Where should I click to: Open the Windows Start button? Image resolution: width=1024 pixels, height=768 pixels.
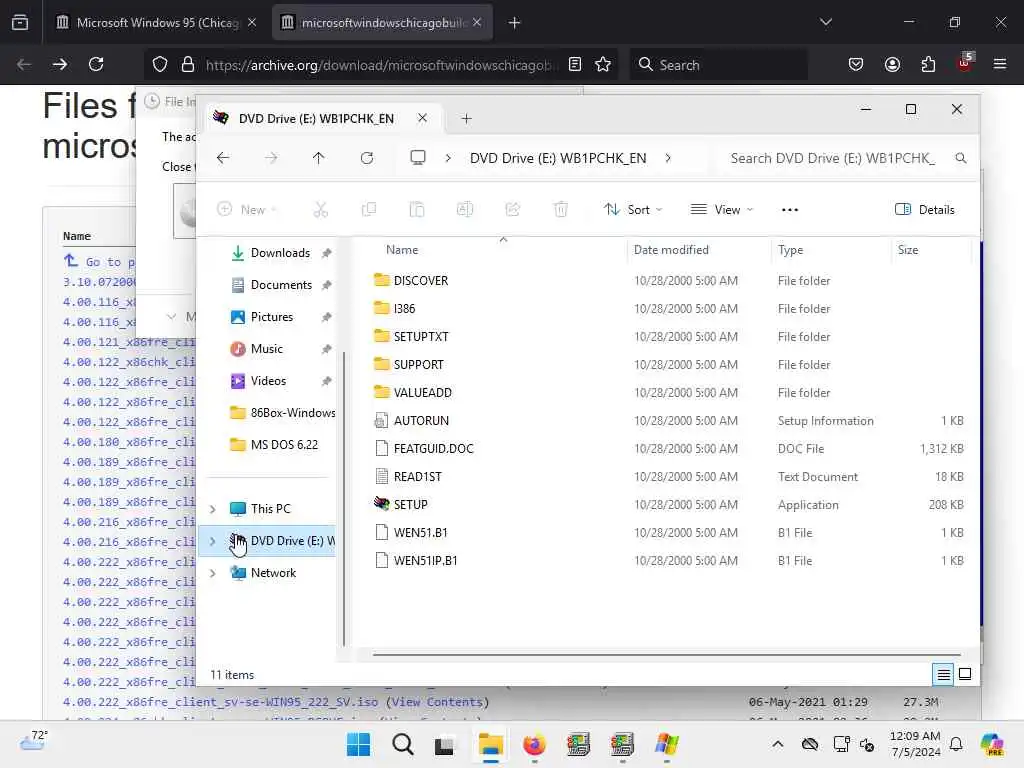[x=359, y=744]
